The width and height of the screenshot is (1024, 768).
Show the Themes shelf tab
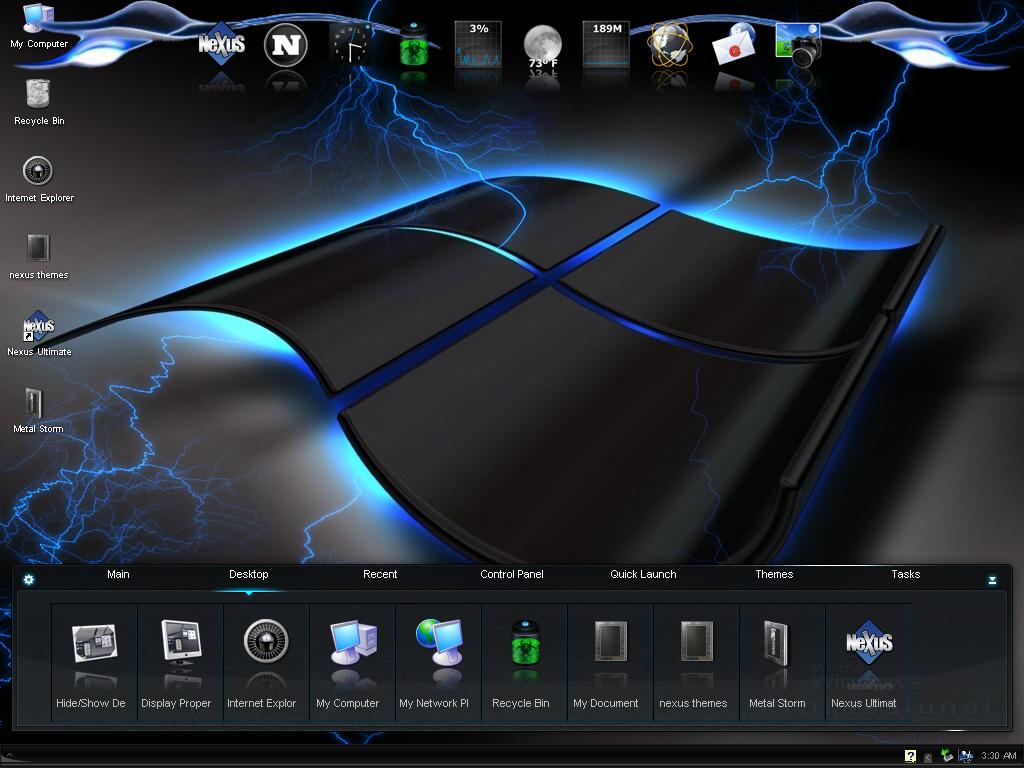775,574
